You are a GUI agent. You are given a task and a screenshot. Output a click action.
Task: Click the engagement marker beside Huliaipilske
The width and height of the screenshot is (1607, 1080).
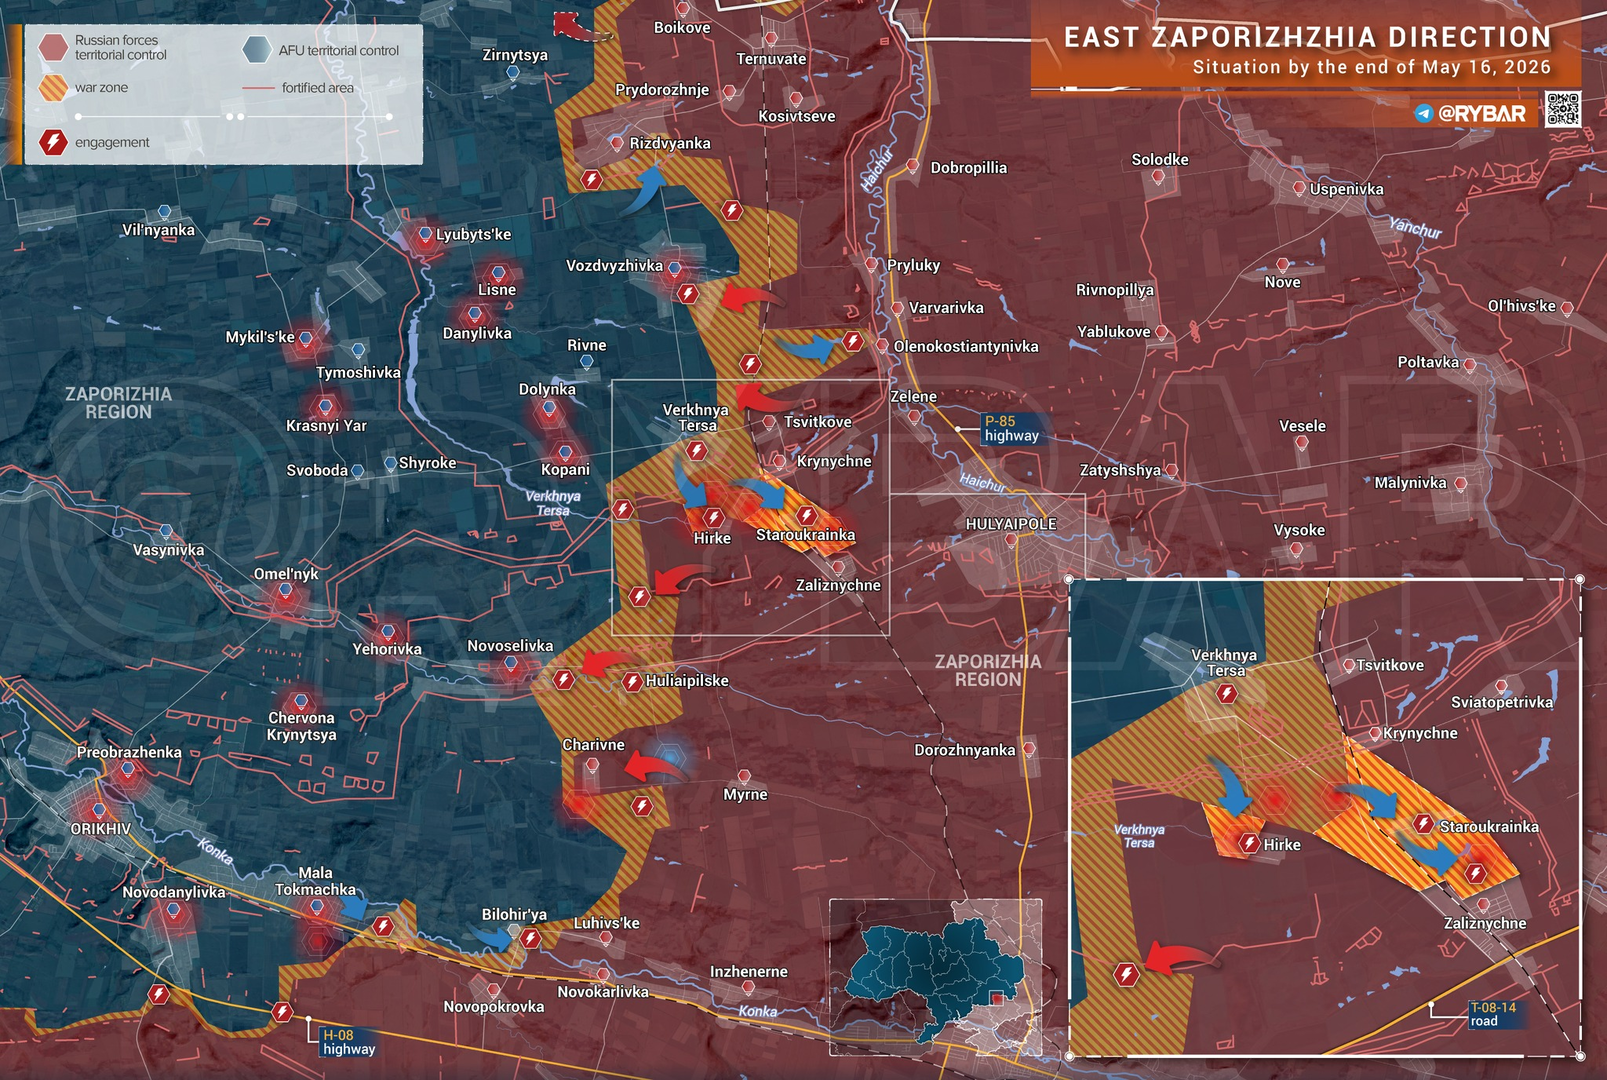632,682
